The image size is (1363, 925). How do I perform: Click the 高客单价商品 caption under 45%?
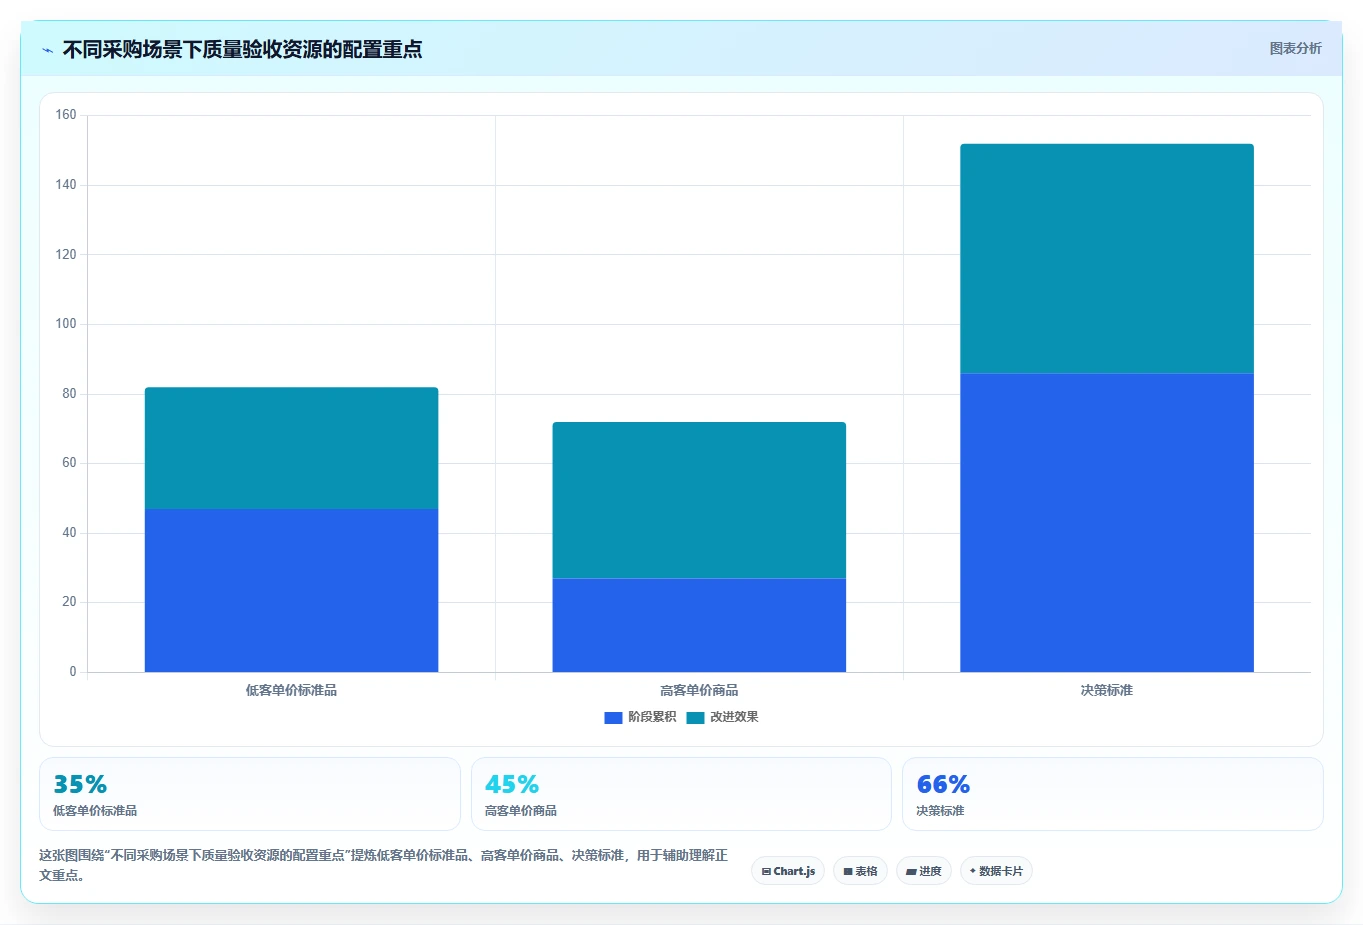tap(521, 811)
